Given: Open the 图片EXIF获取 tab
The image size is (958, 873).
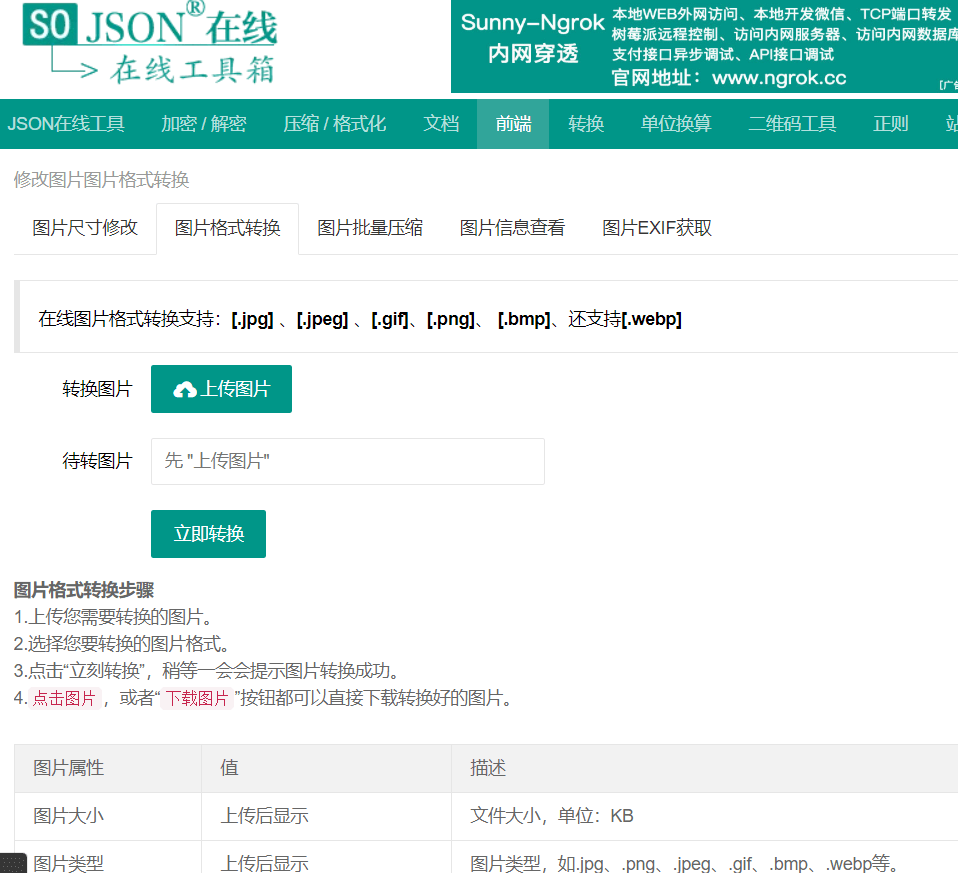Looking at the screenshot, I should tap(657, 228).
